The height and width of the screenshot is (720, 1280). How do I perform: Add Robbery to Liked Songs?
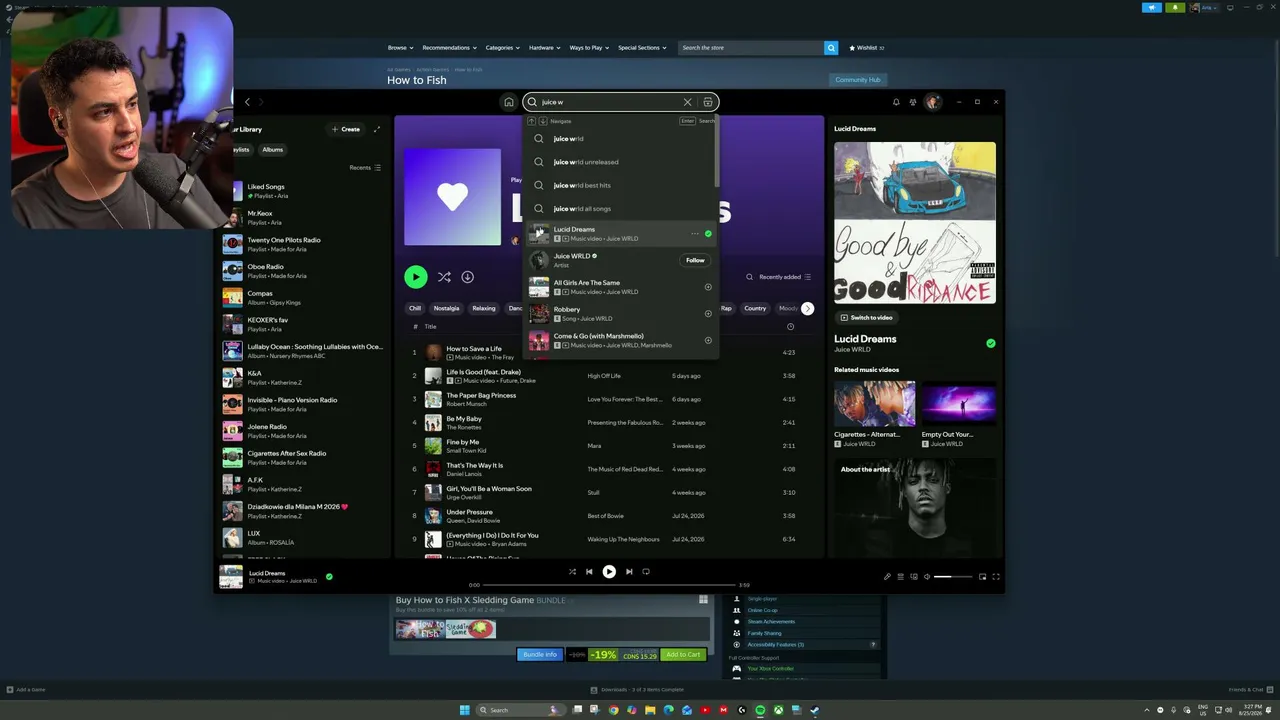(x=708, y=314)
